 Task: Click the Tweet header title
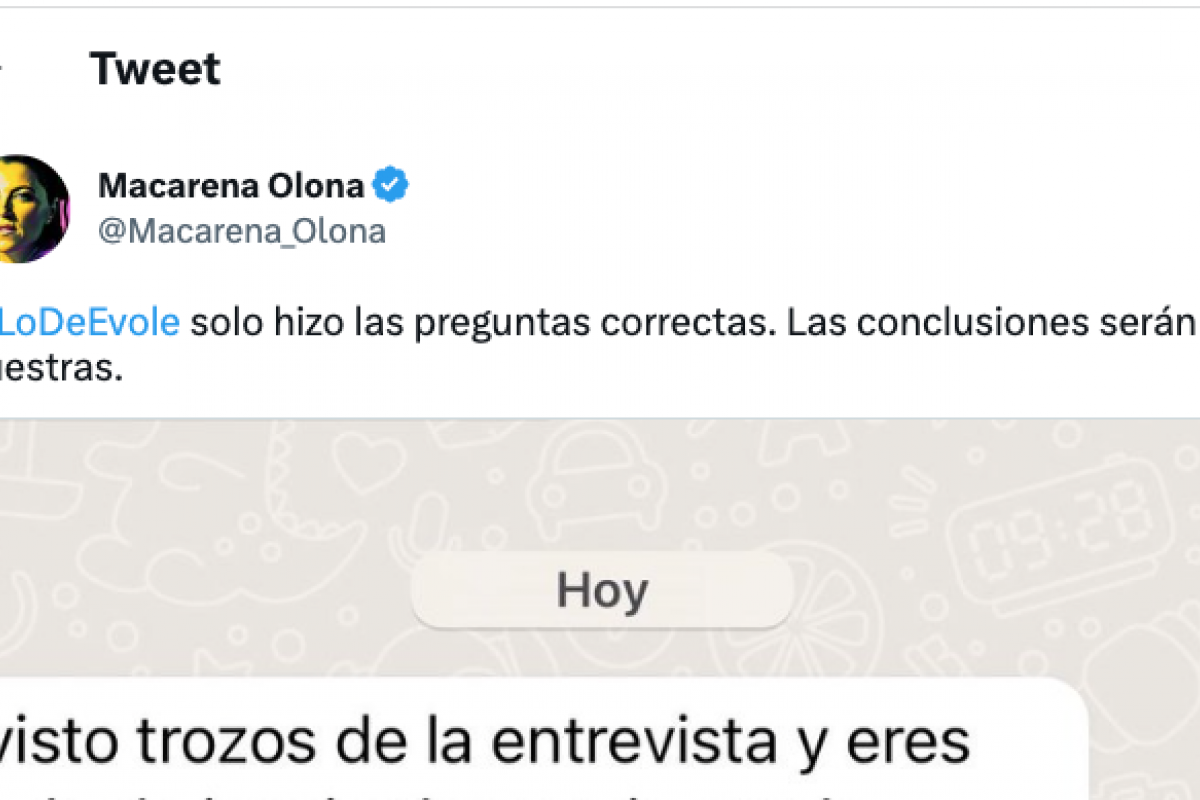tap(155, 69)
